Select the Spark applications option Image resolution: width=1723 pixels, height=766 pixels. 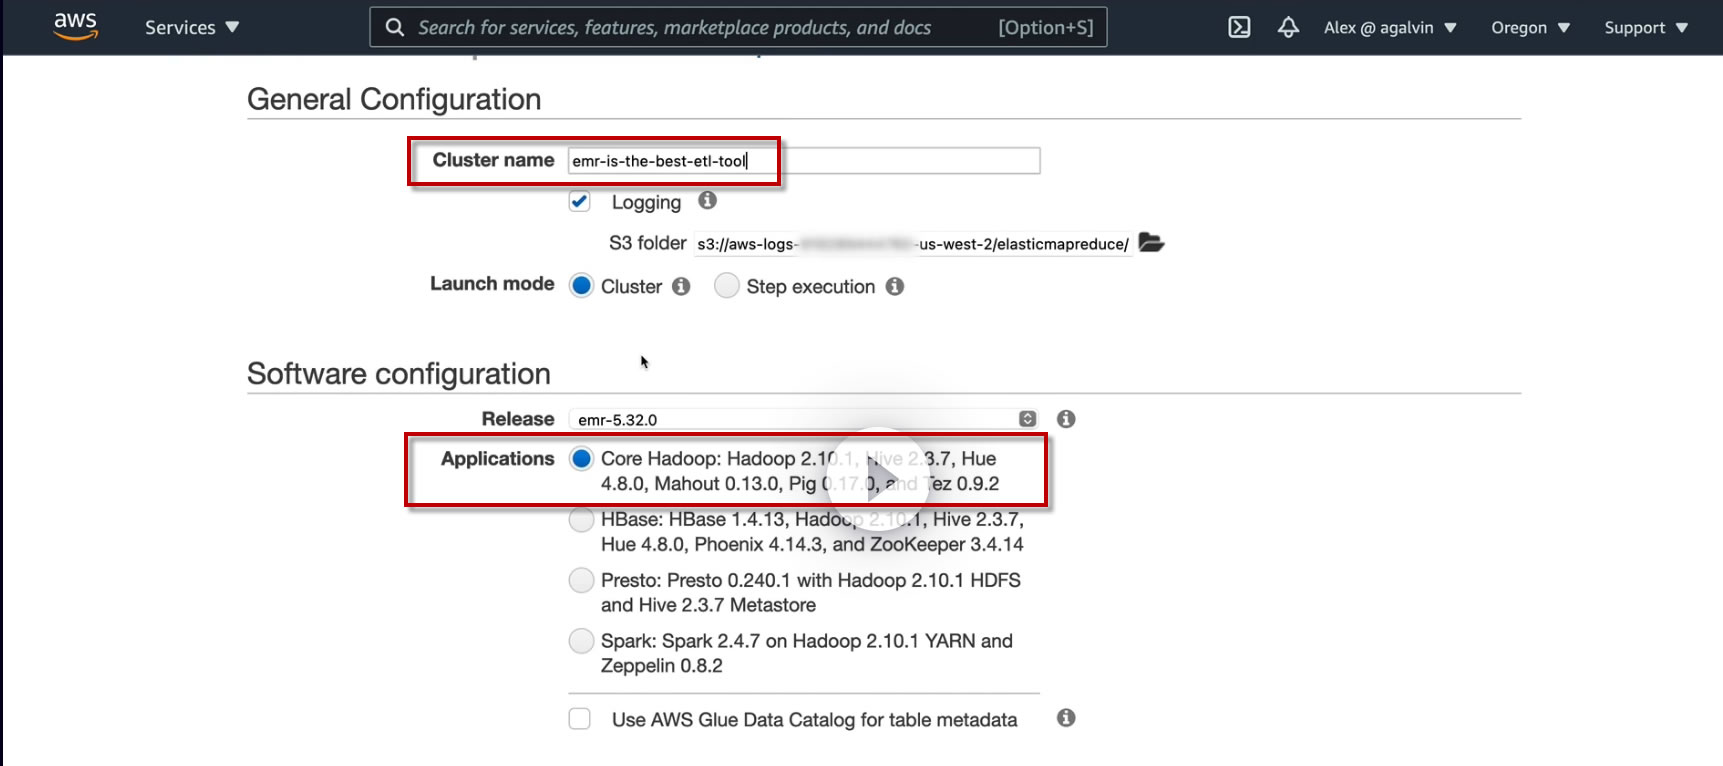click(581, 641)
